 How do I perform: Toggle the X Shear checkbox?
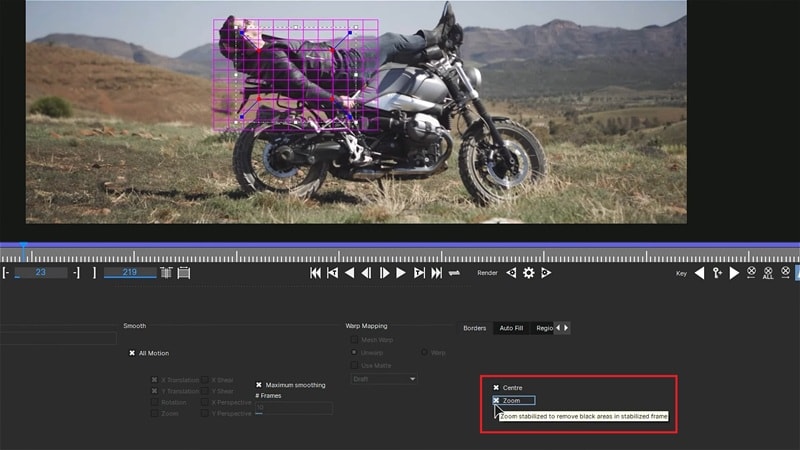[205, 380]
